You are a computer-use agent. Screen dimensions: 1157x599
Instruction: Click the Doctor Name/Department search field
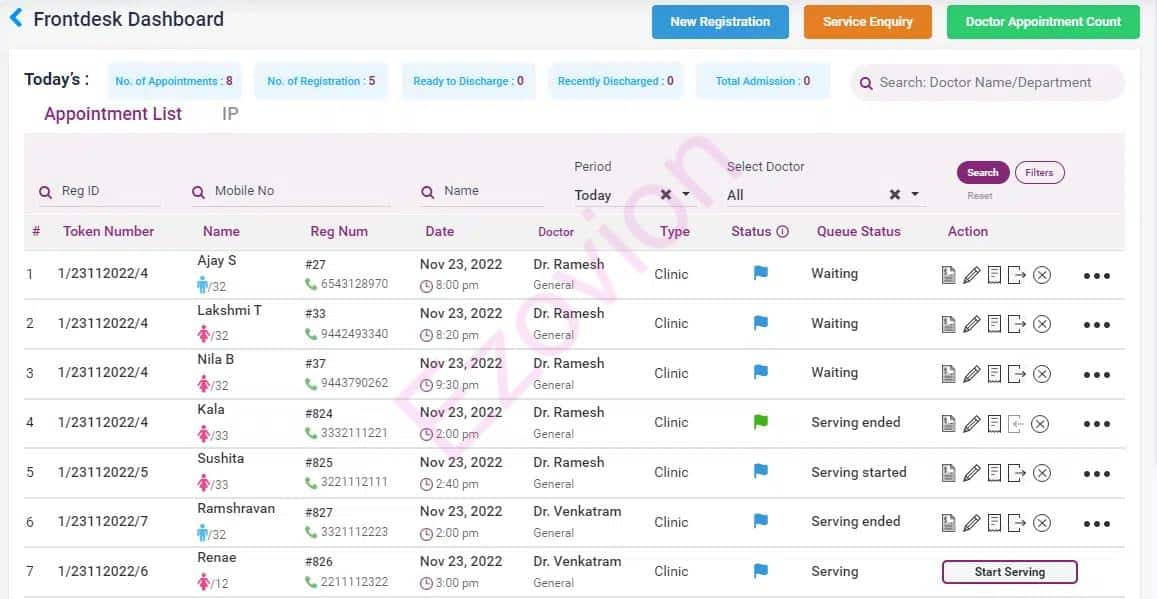coord(995,83)
